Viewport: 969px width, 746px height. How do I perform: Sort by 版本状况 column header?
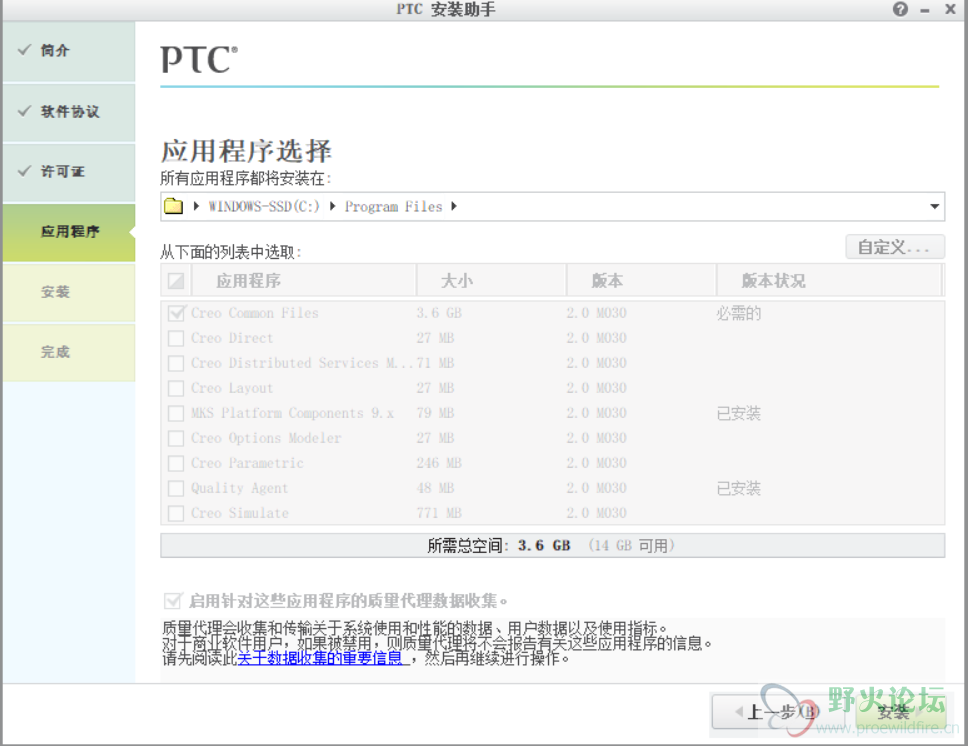tap(829, 281)
